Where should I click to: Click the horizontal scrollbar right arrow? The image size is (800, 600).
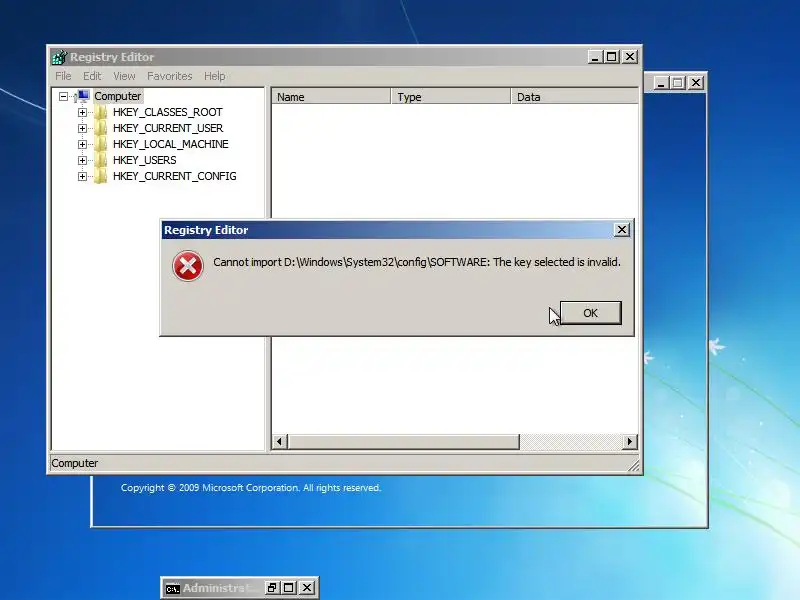click(x=630, y=441)
